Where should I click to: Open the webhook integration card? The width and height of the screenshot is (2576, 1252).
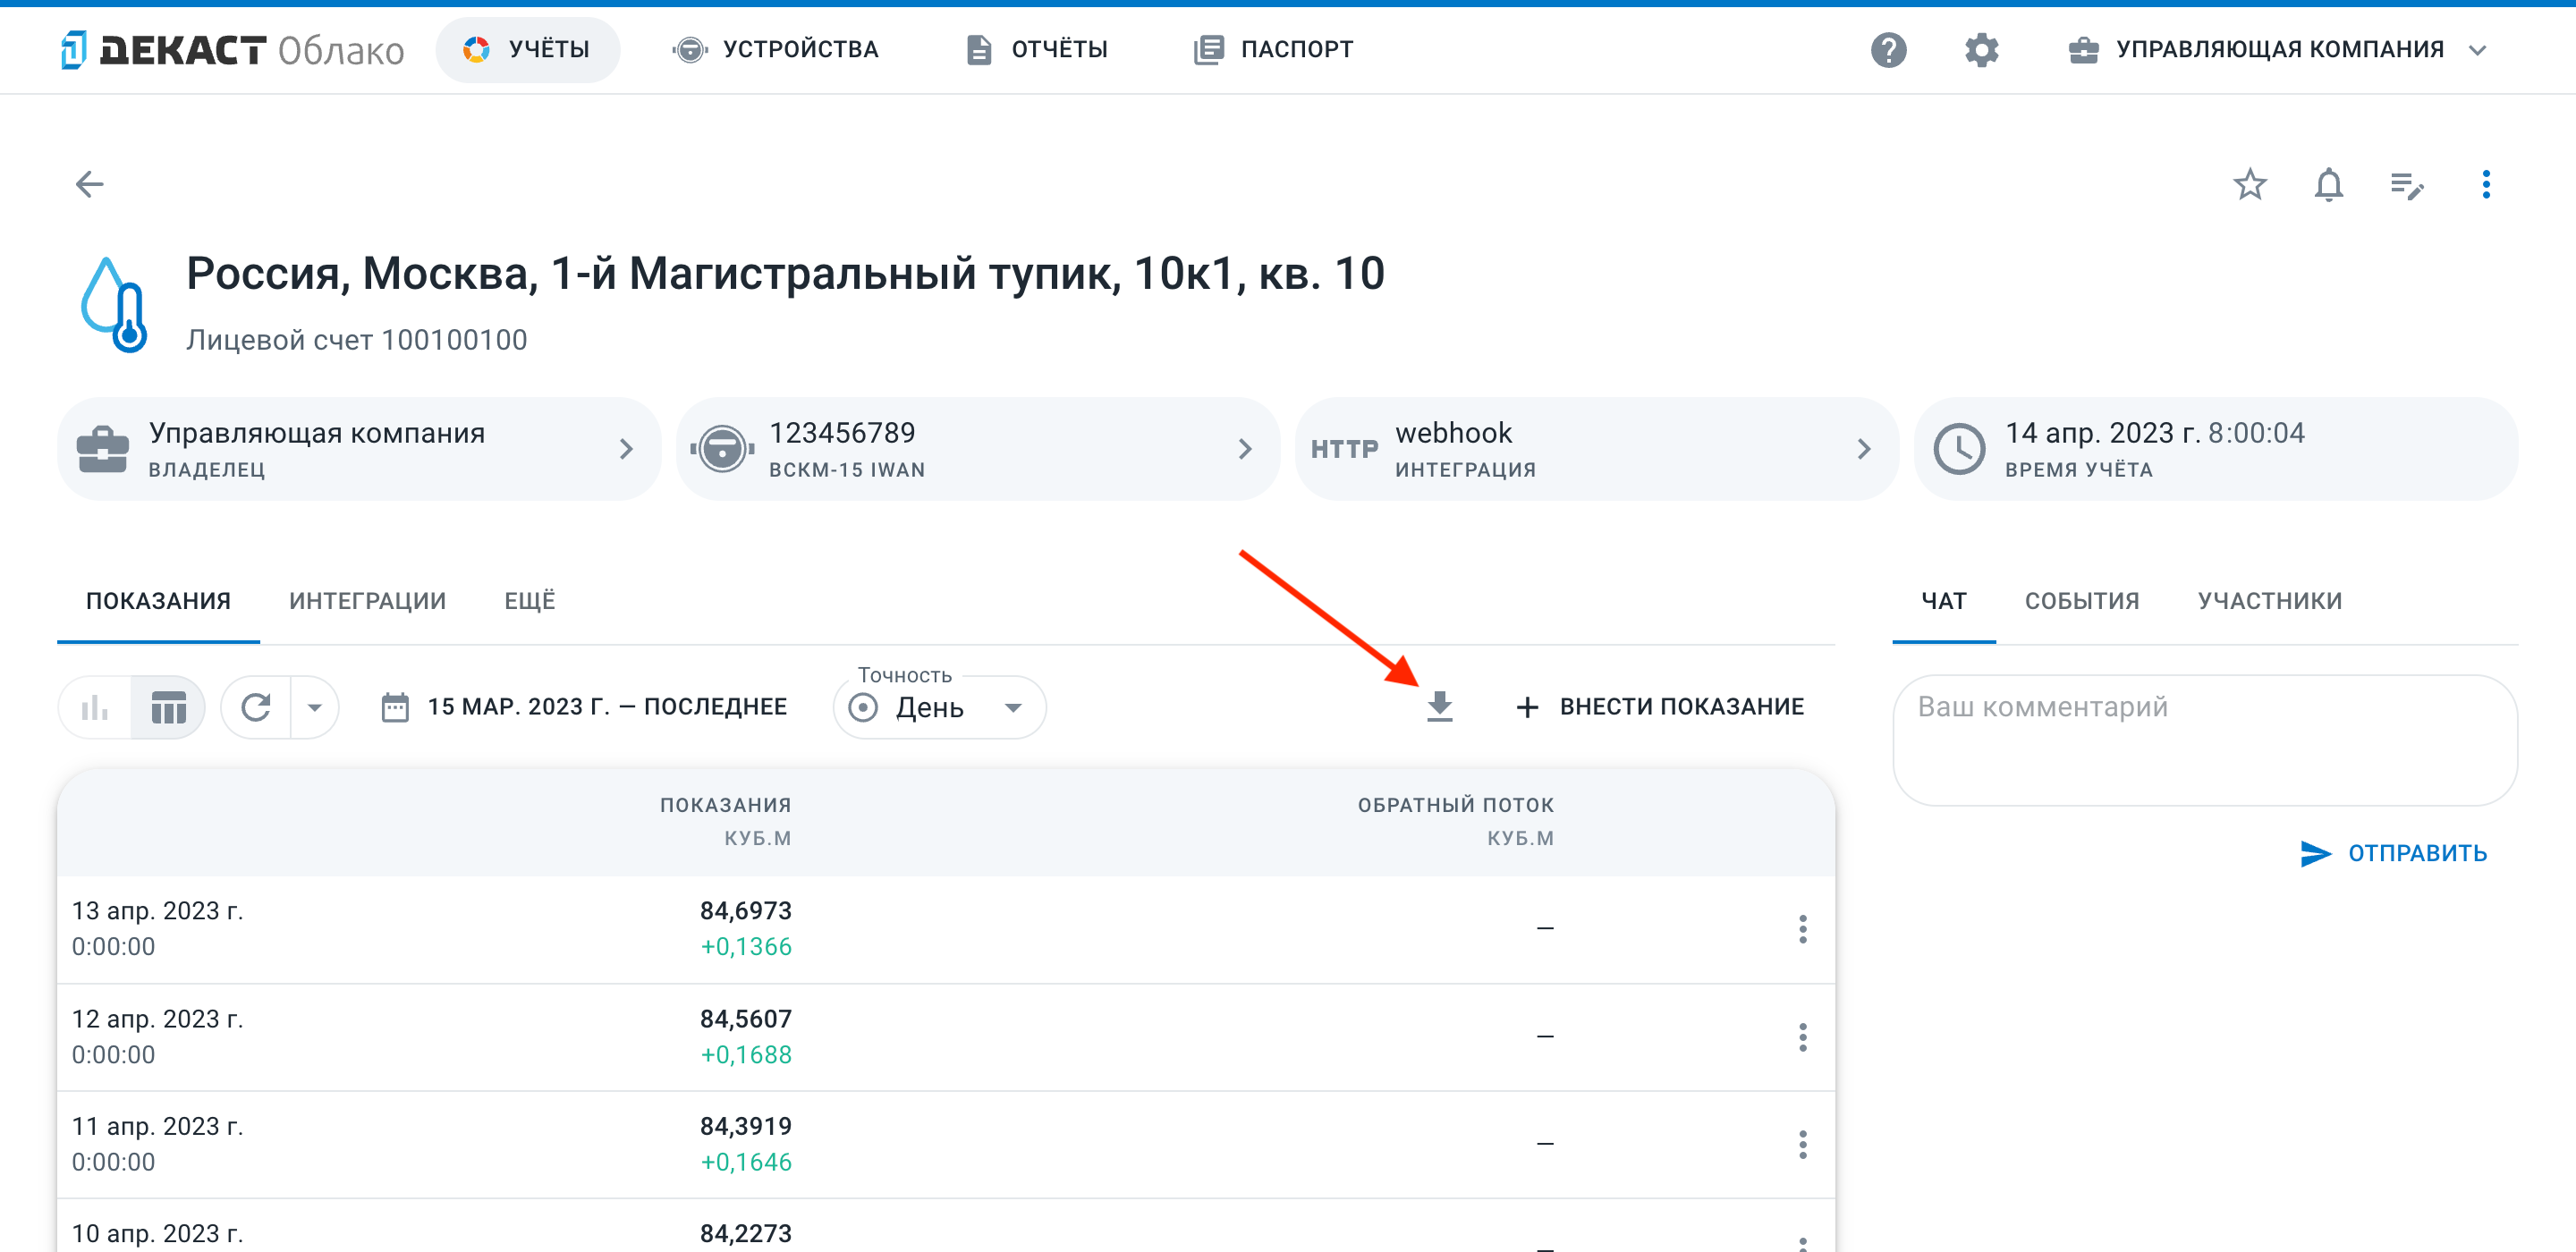pyautogui.click(x=1597, y=449)
